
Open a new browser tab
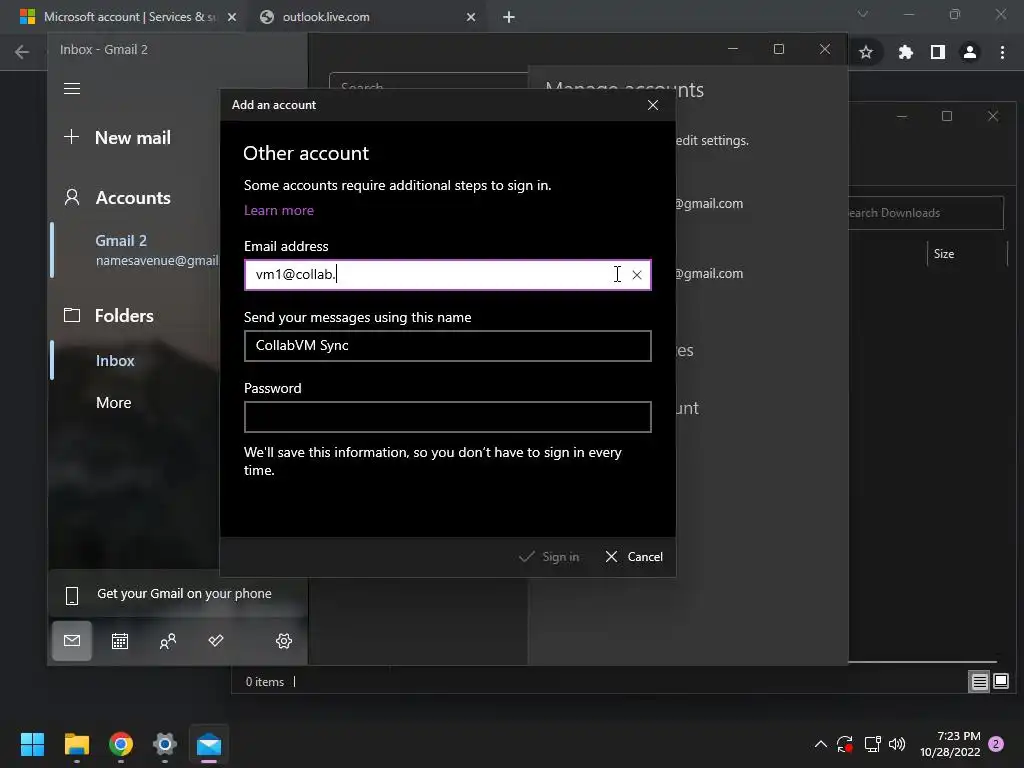click(x=509, y=17)
